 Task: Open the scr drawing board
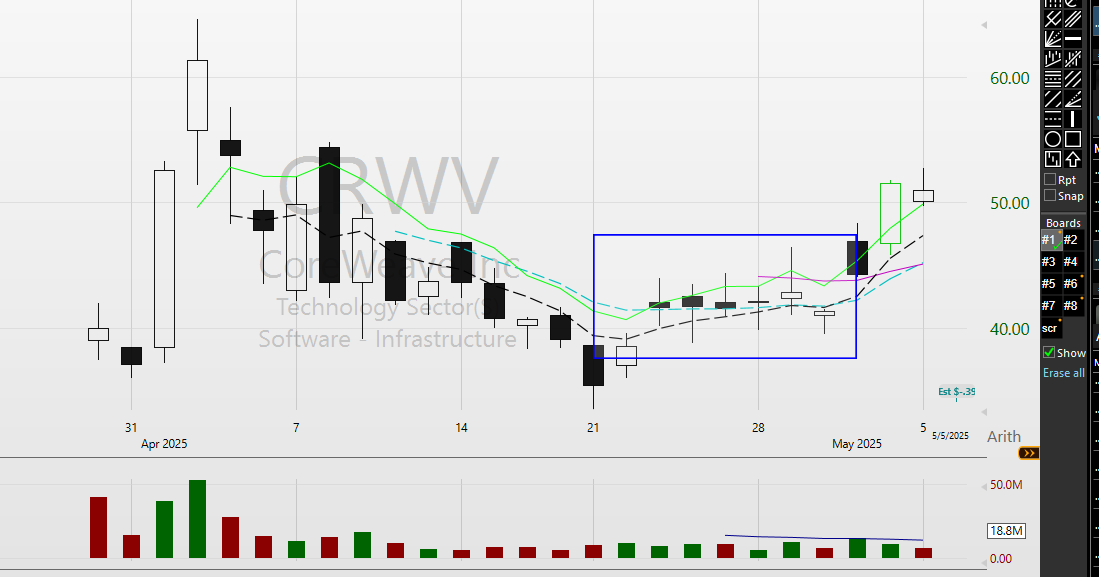point(1051,328)
